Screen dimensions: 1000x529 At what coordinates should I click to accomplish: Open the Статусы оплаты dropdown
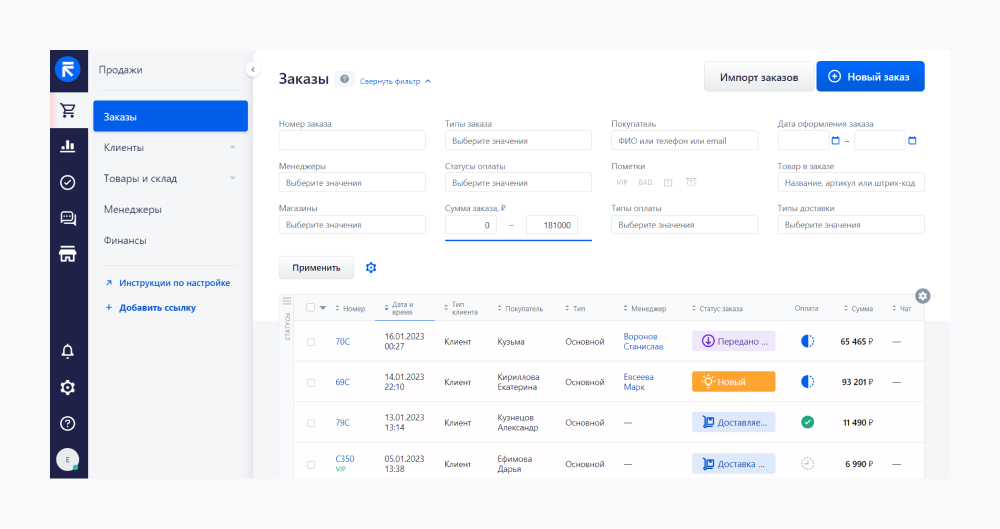point(518,183)
